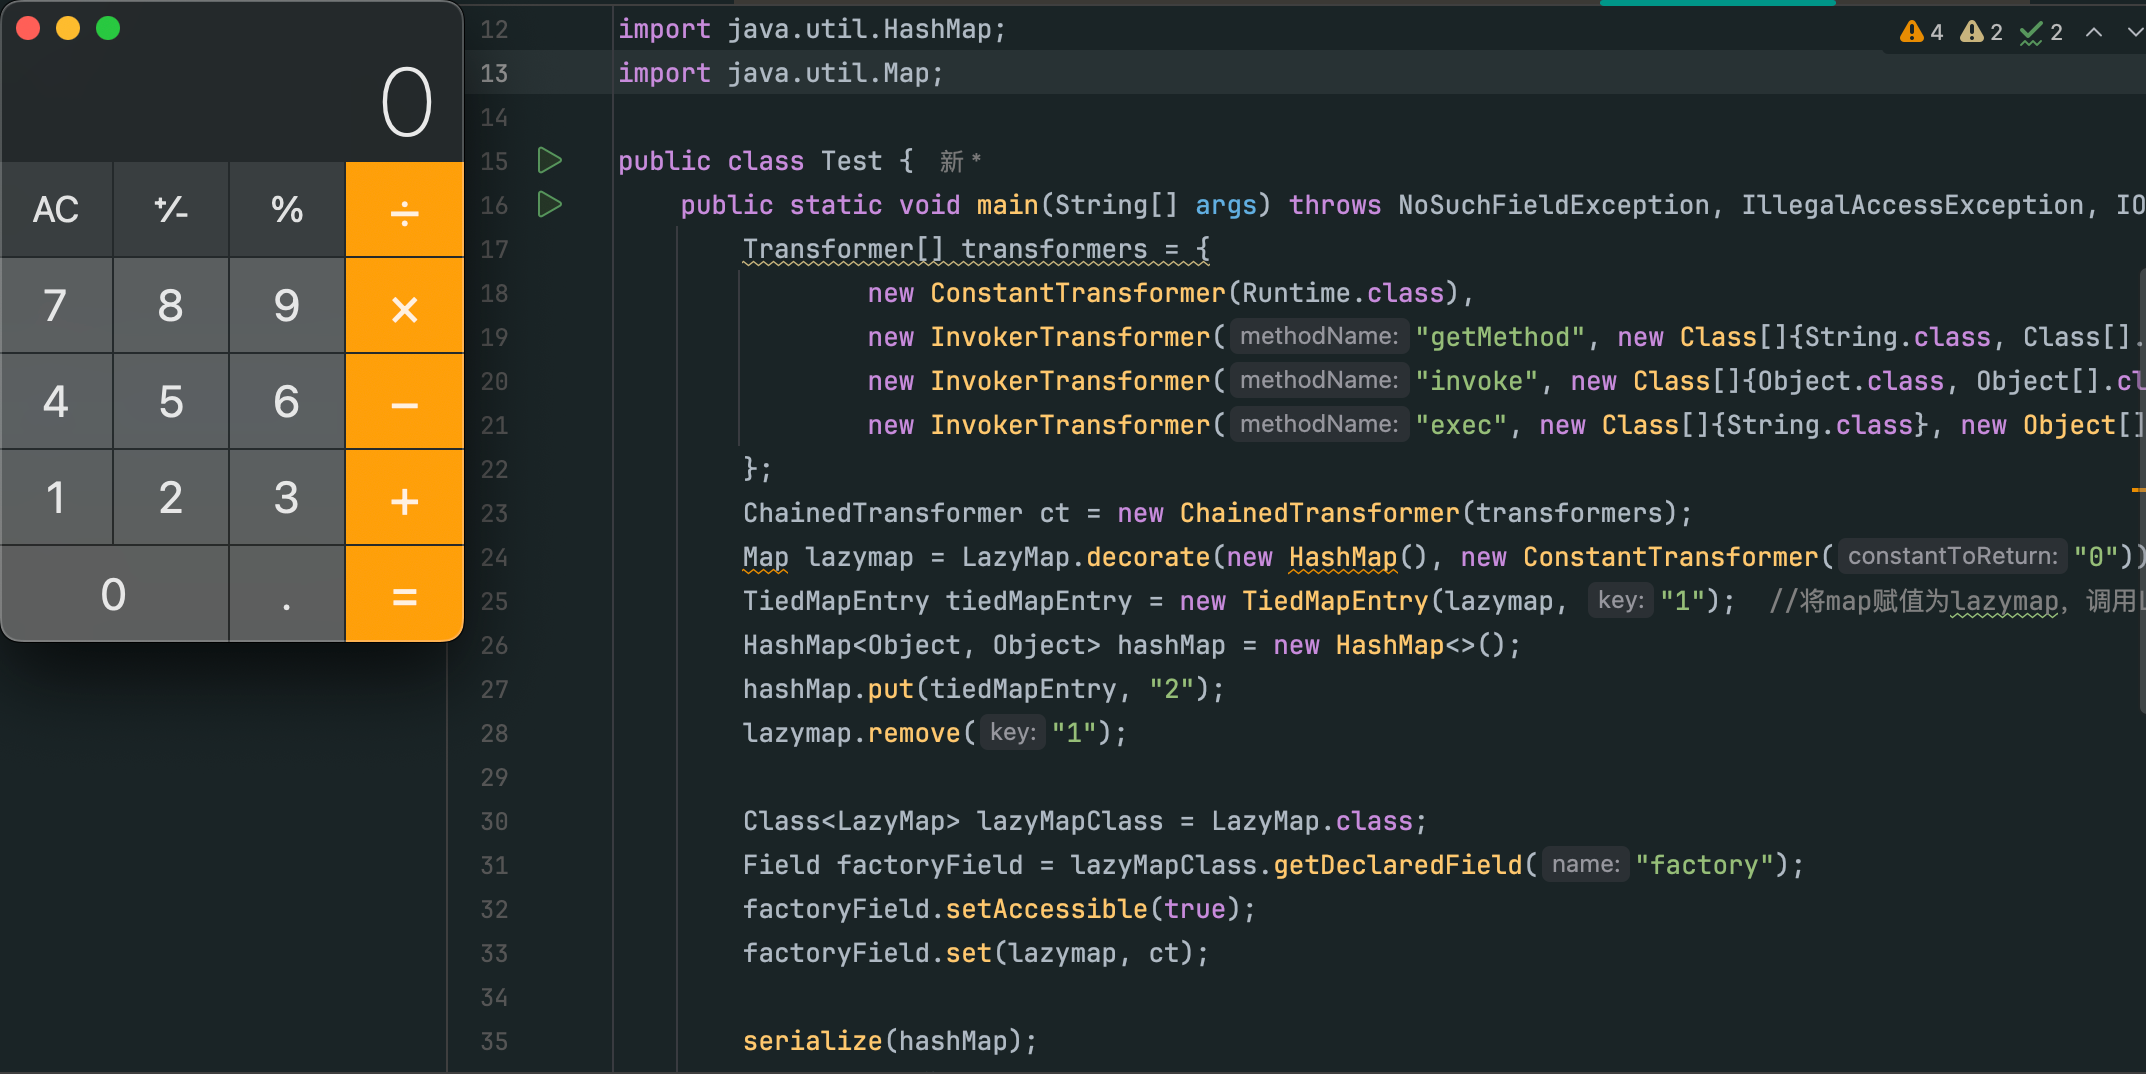The height and width of the screenshot is (1074, 2146).
Task: Click line number 30 in the gutter
Action: (494, 821)
